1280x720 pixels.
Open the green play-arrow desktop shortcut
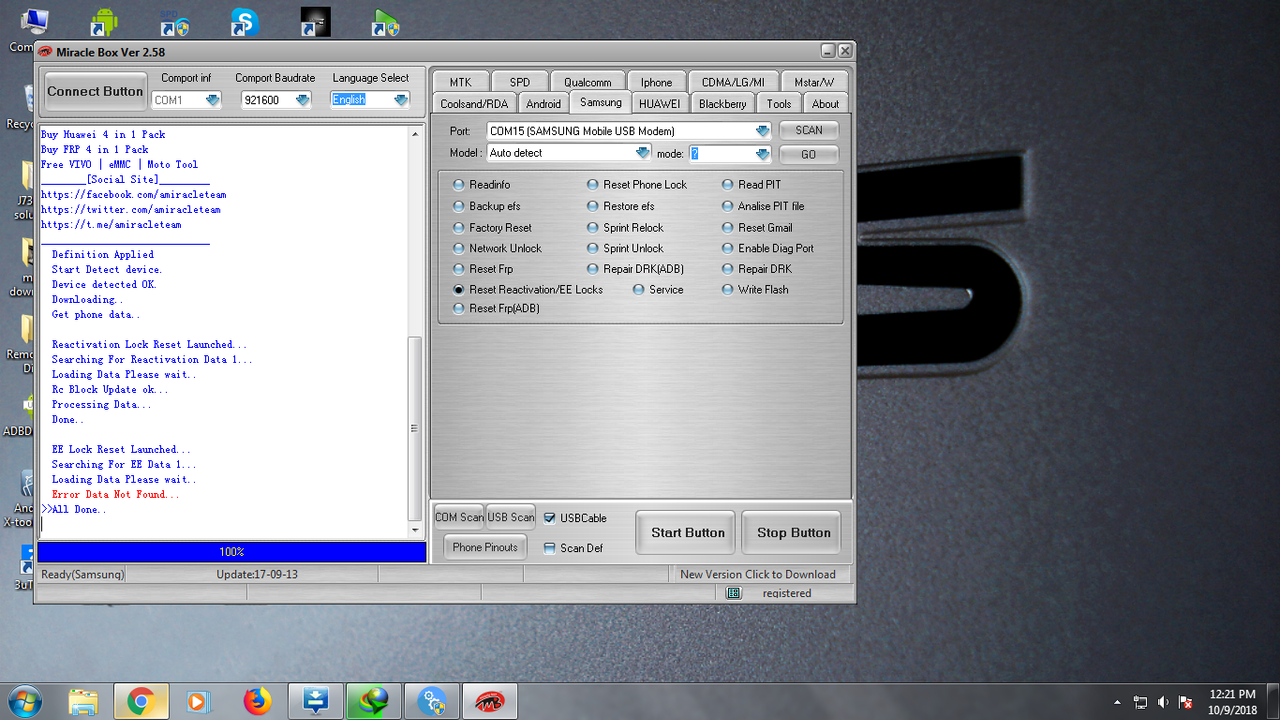(x=385, y=22)
